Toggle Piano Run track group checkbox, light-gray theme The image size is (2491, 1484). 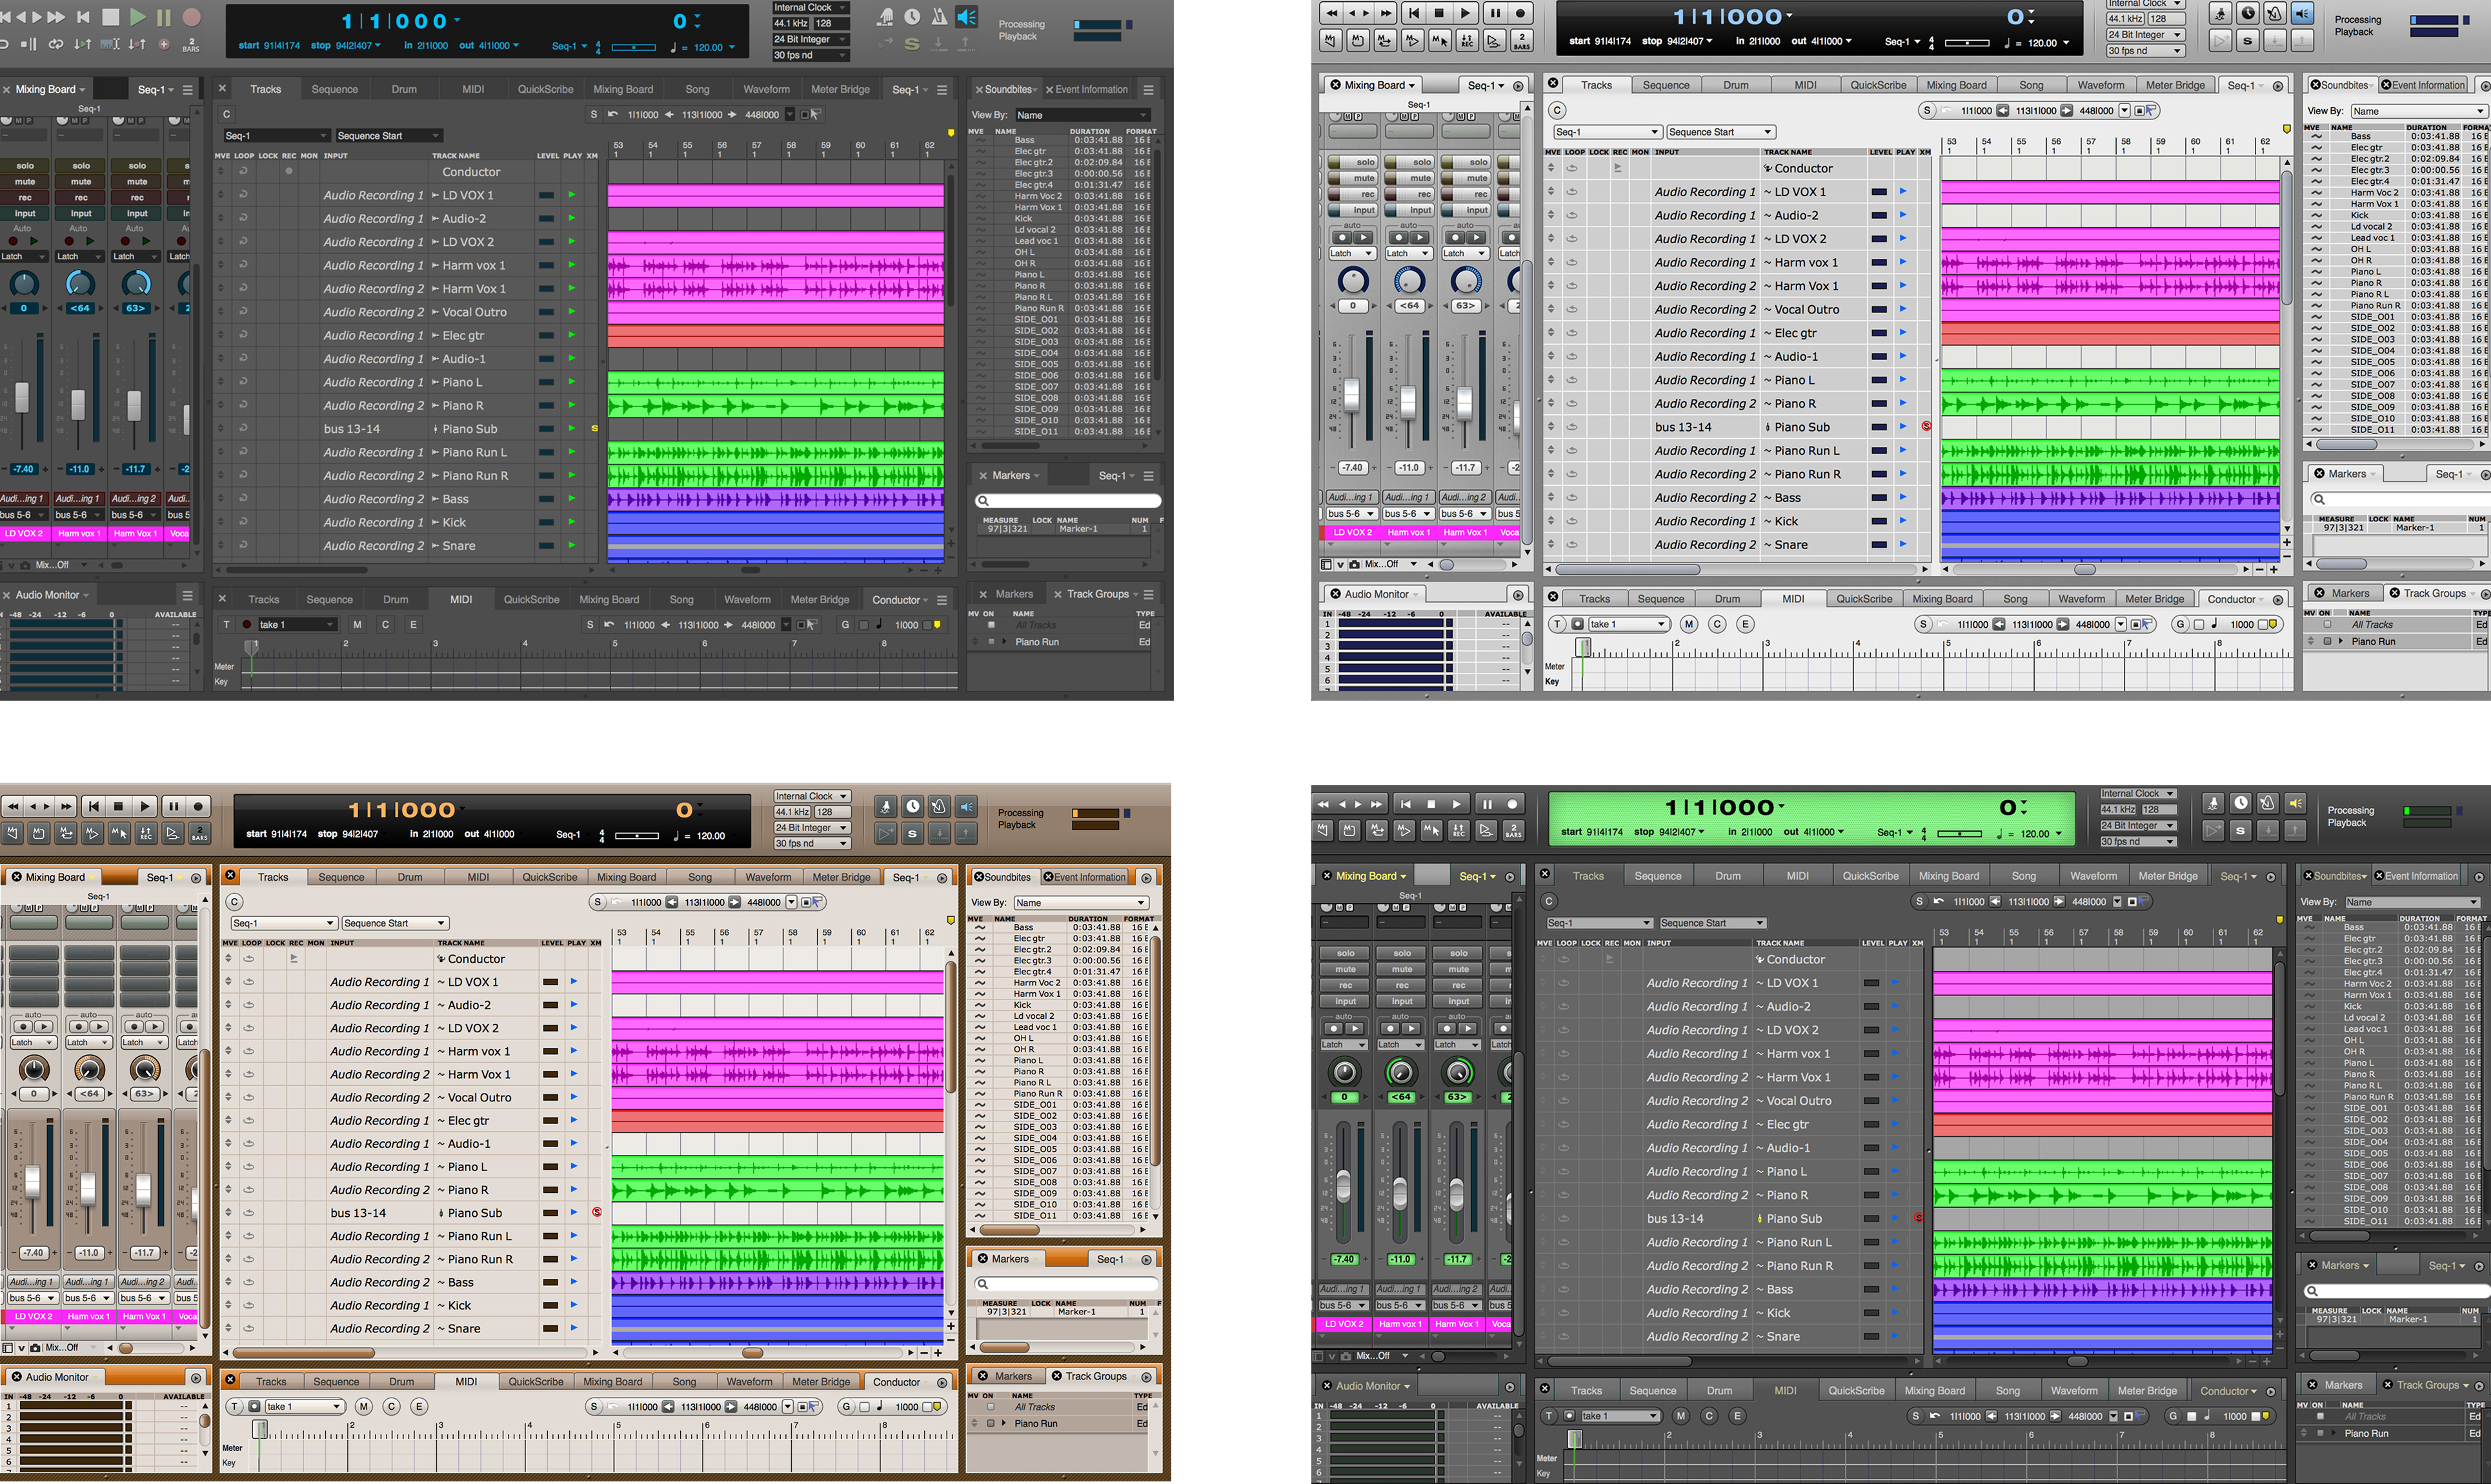(2327, 641)
